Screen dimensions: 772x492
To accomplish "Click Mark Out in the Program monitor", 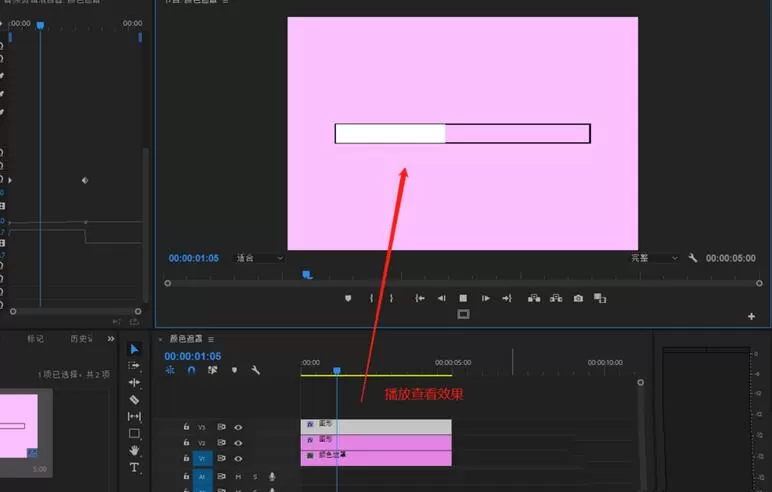I will [x=391, y=298].
